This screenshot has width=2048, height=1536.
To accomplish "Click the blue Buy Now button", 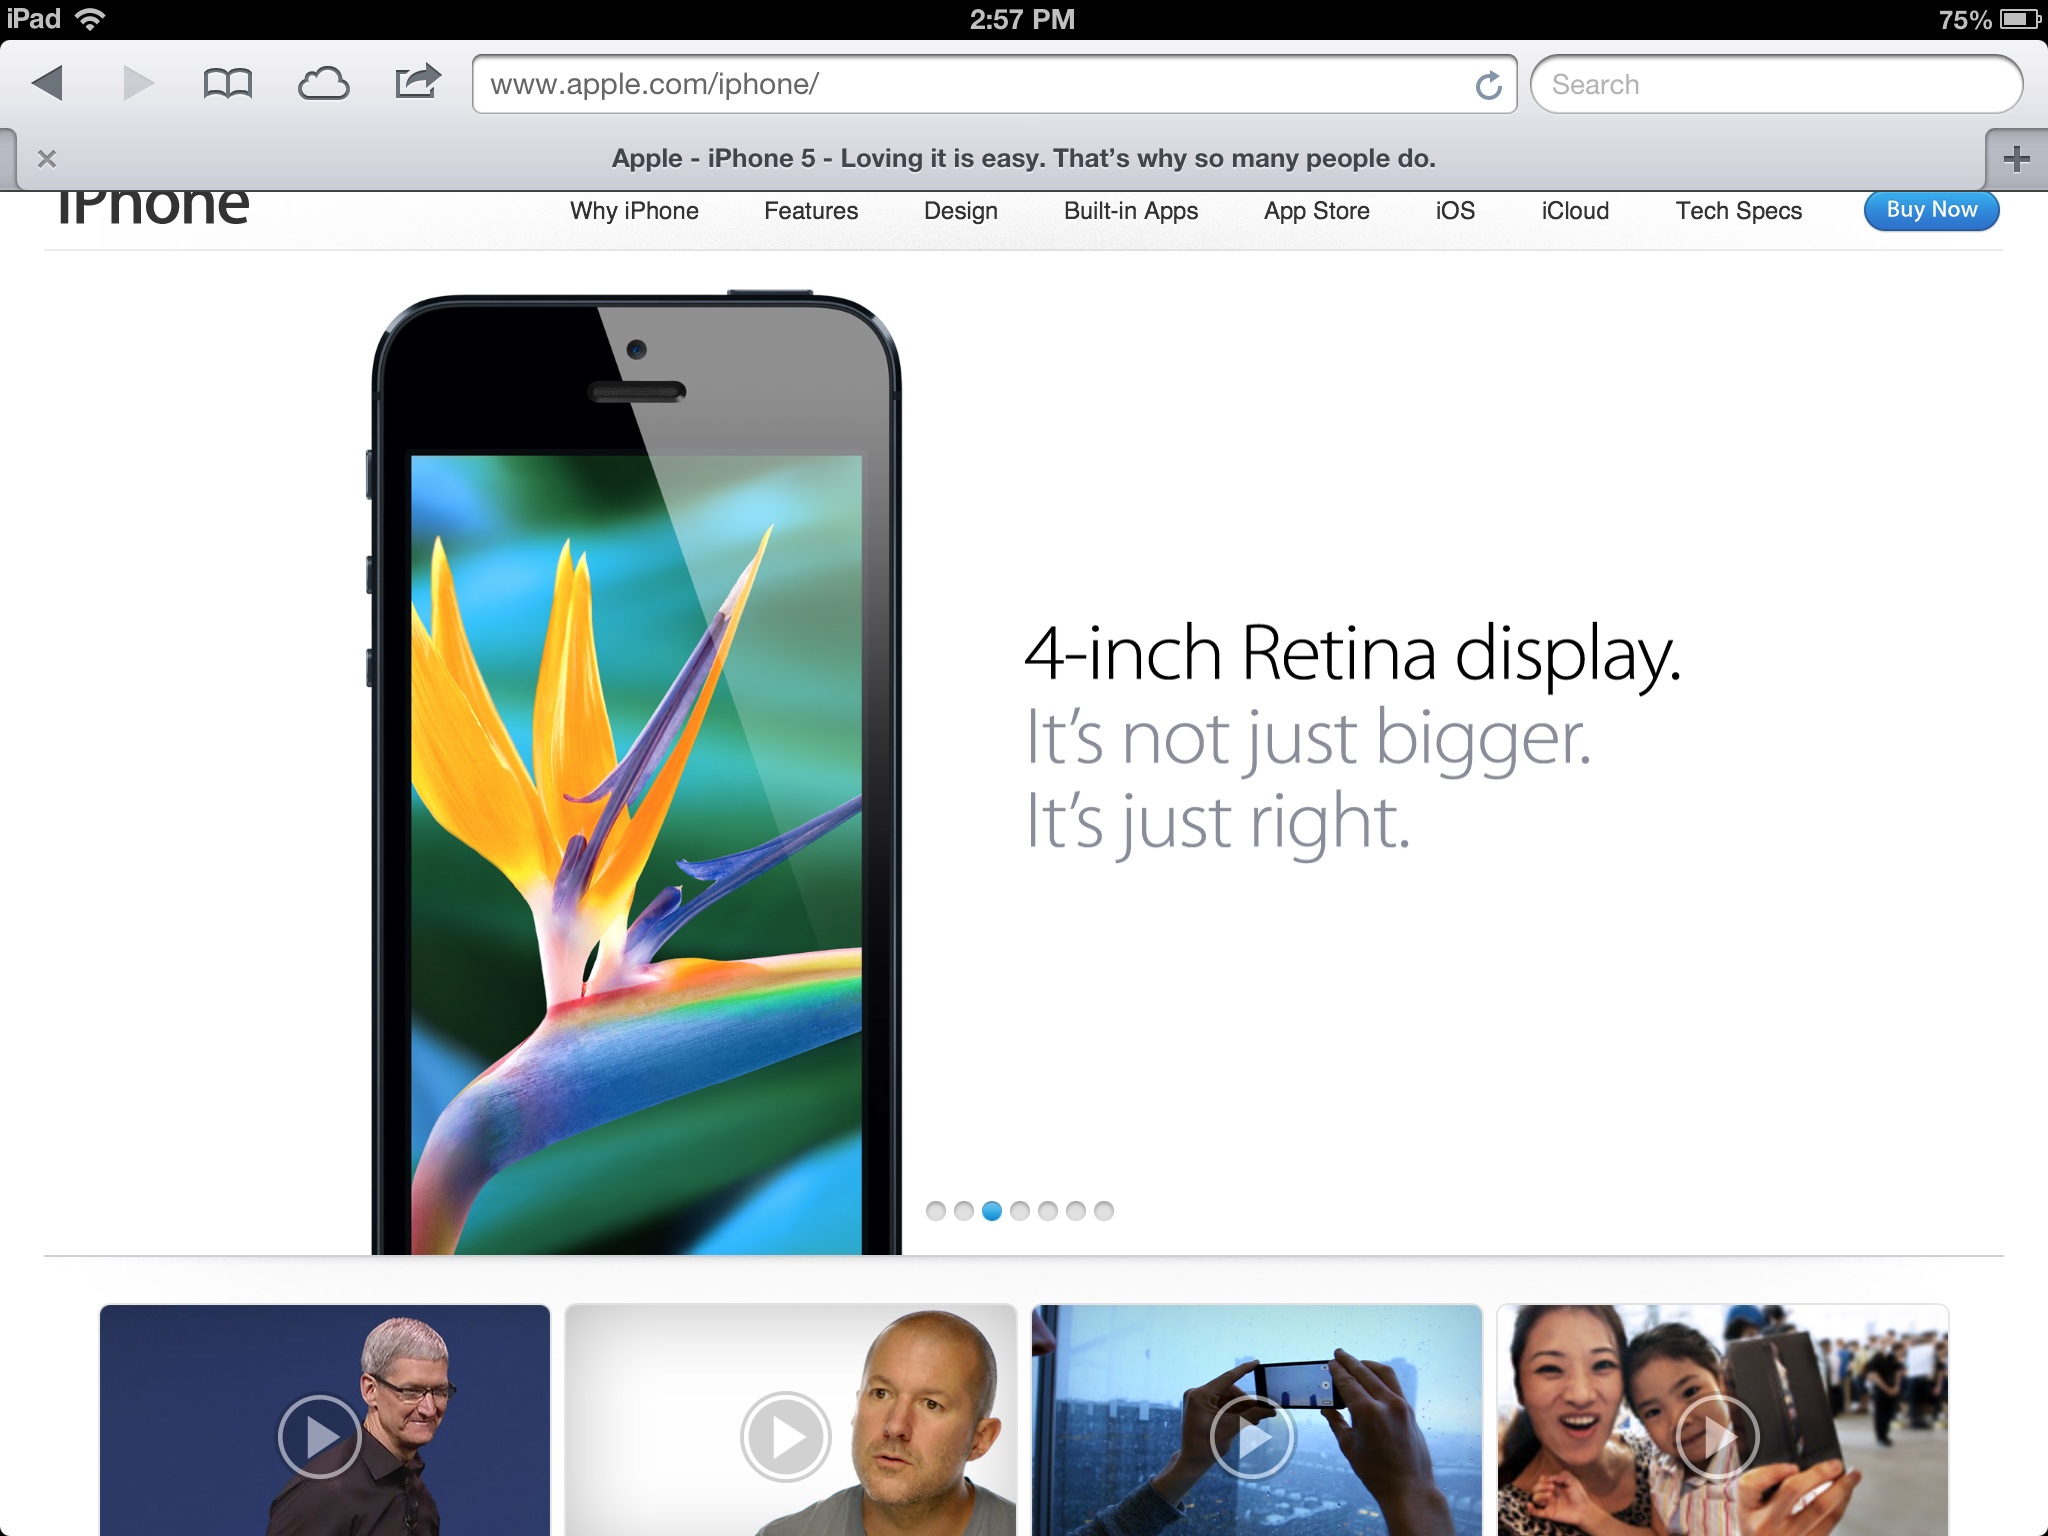I will pyautogui.click(x=1931, y=210).
